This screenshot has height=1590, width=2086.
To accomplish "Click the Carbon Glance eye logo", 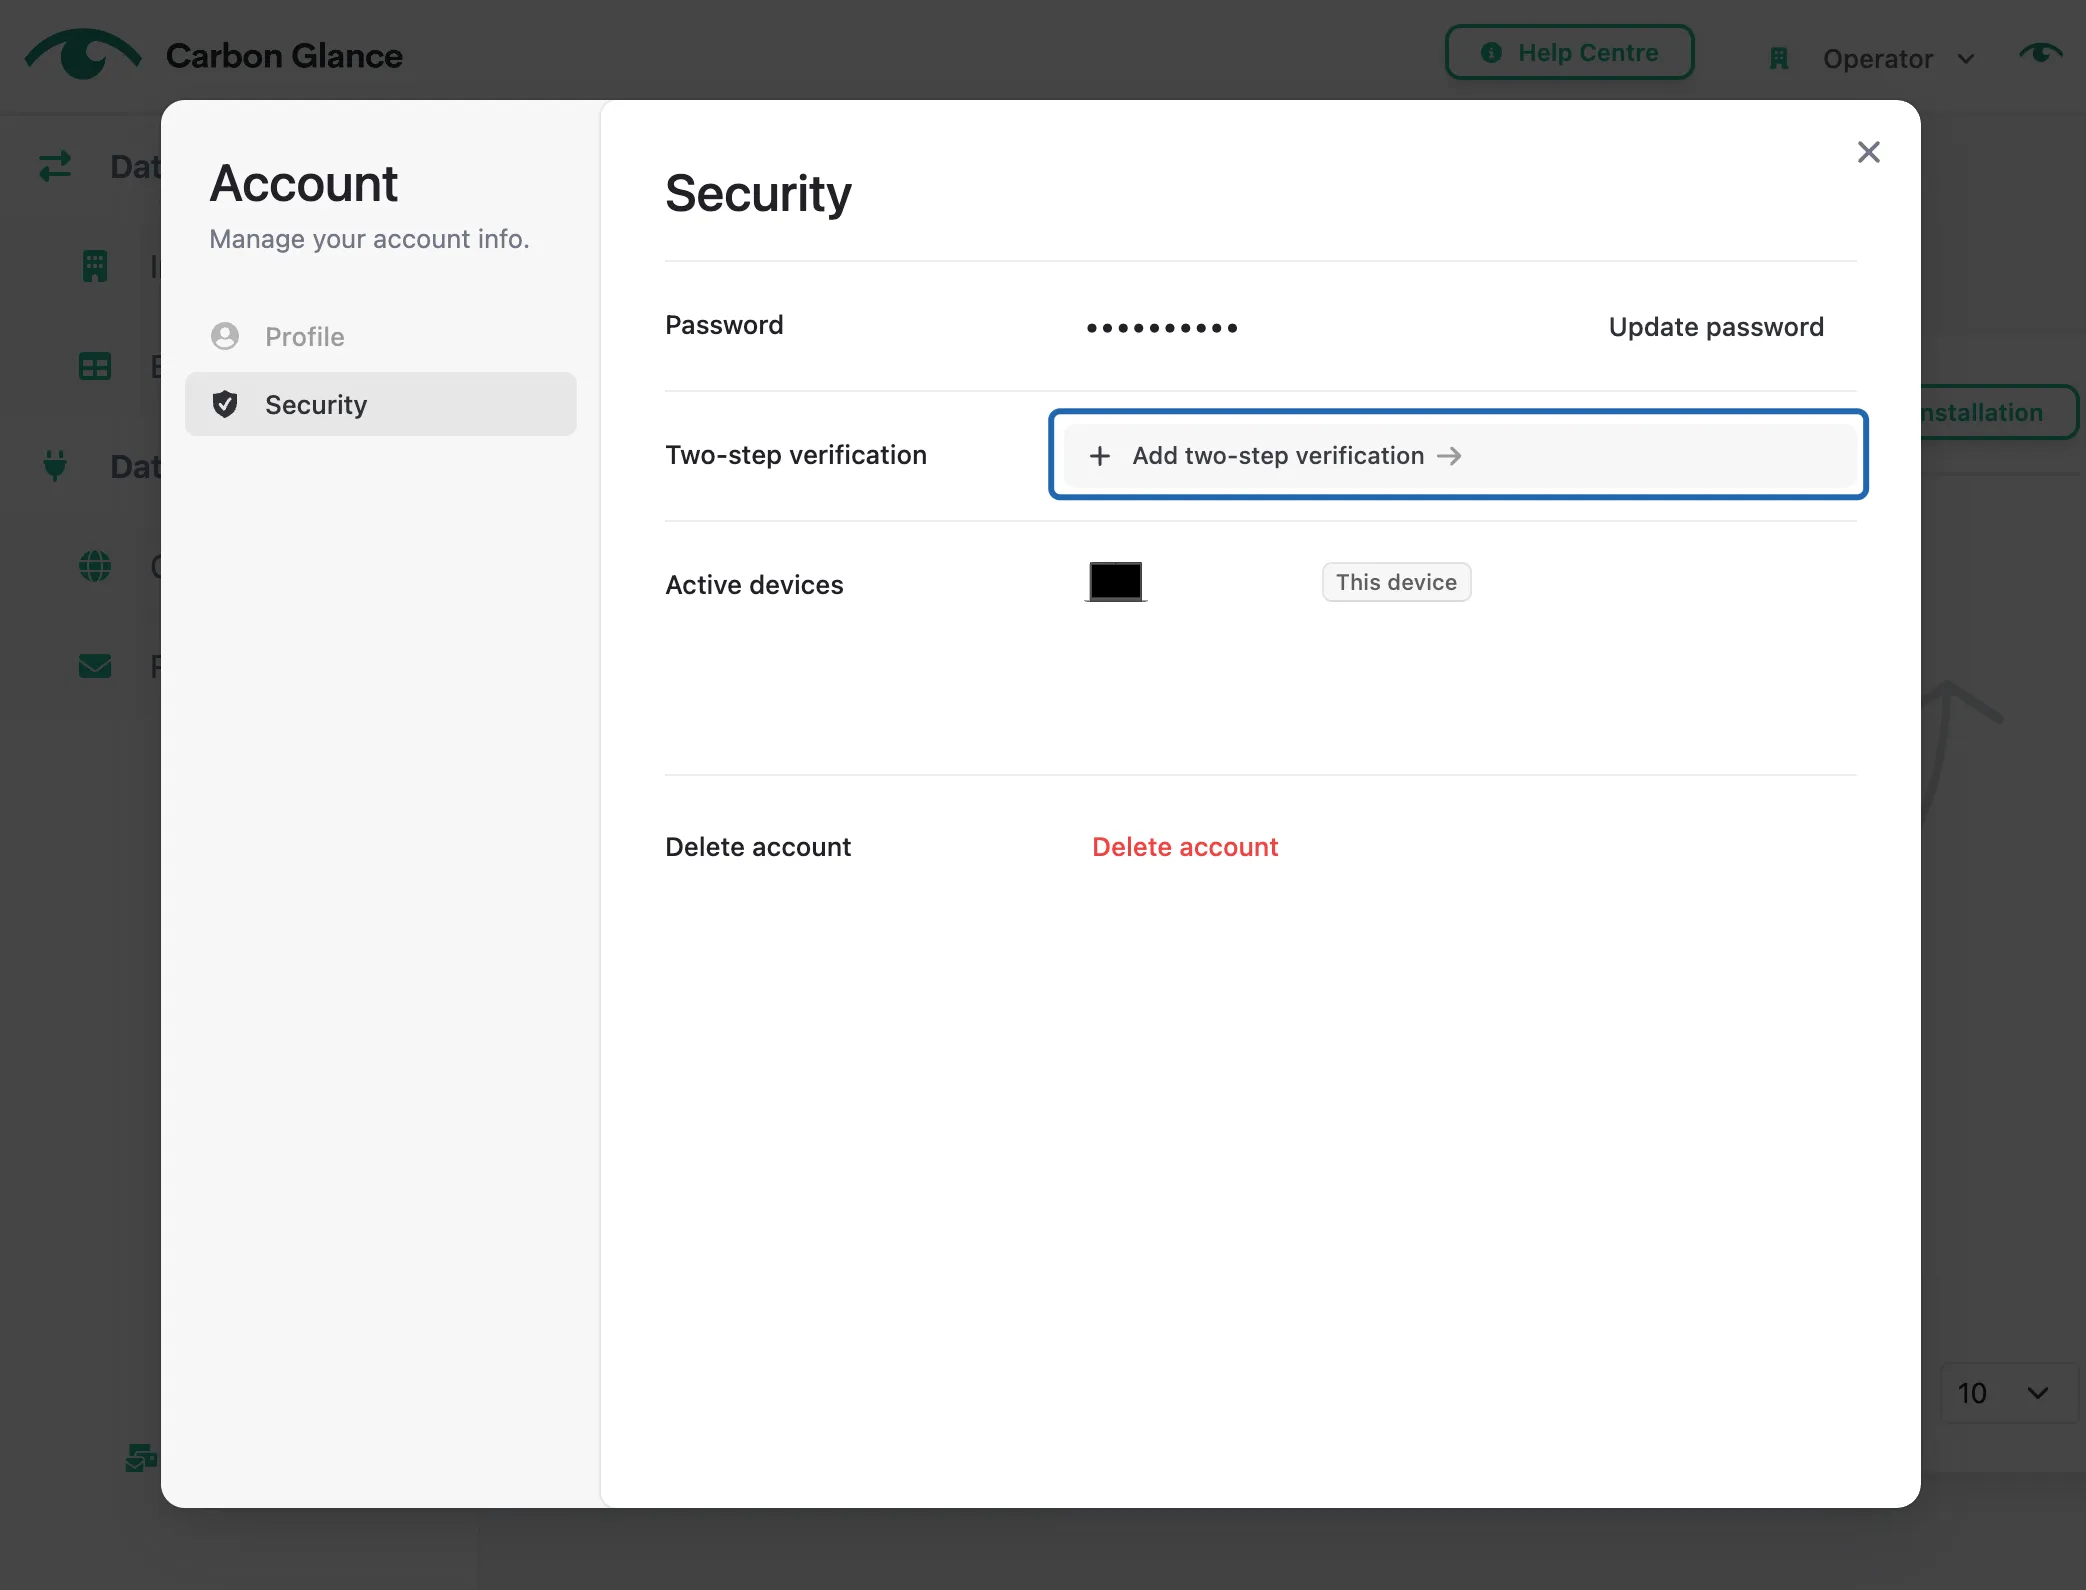I will pos(83,54).
